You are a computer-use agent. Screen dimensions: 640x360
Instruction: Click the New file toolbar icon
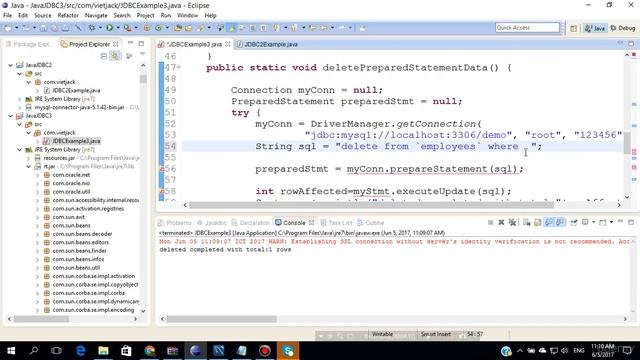8,28
